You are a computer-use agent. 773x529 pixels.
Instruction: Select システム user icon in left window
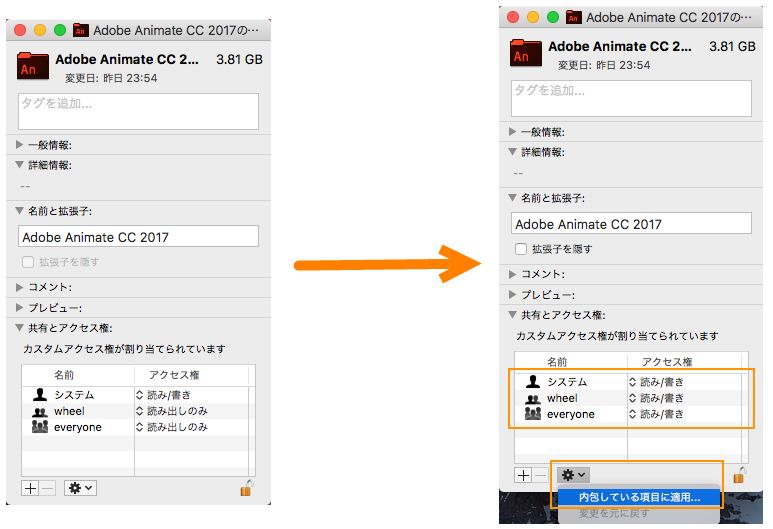tap(39, 394)
